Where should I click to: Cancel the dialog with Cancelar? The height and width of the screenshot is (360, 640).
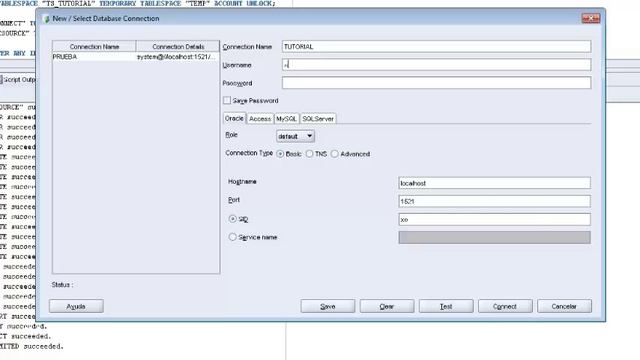(x=564, y=306)
